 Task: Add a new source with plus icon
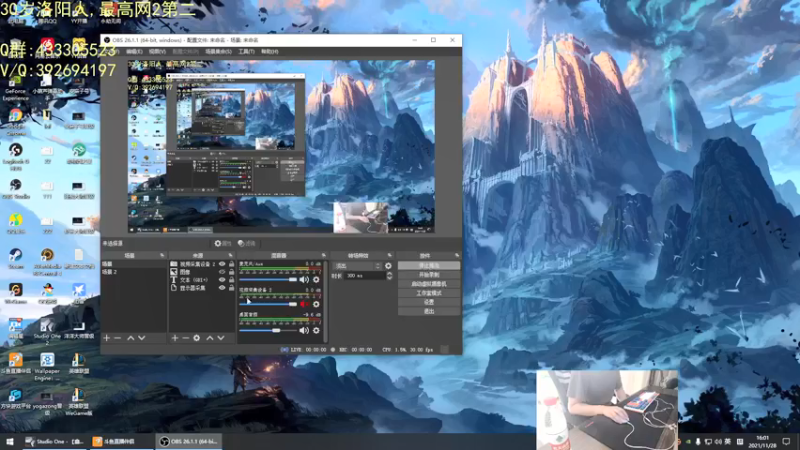pyautogui.click(x=174, y=338)
